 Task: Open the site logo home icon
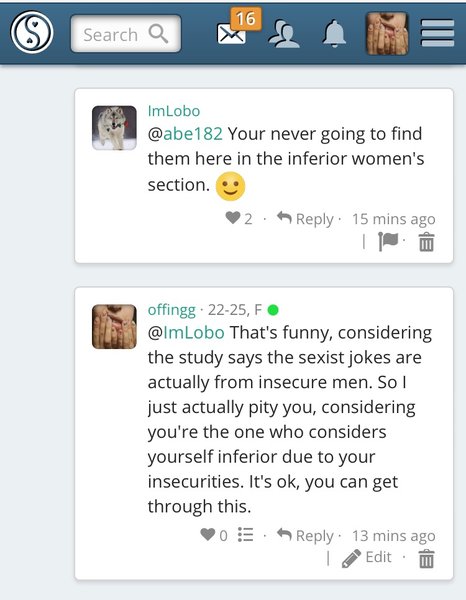32,33
